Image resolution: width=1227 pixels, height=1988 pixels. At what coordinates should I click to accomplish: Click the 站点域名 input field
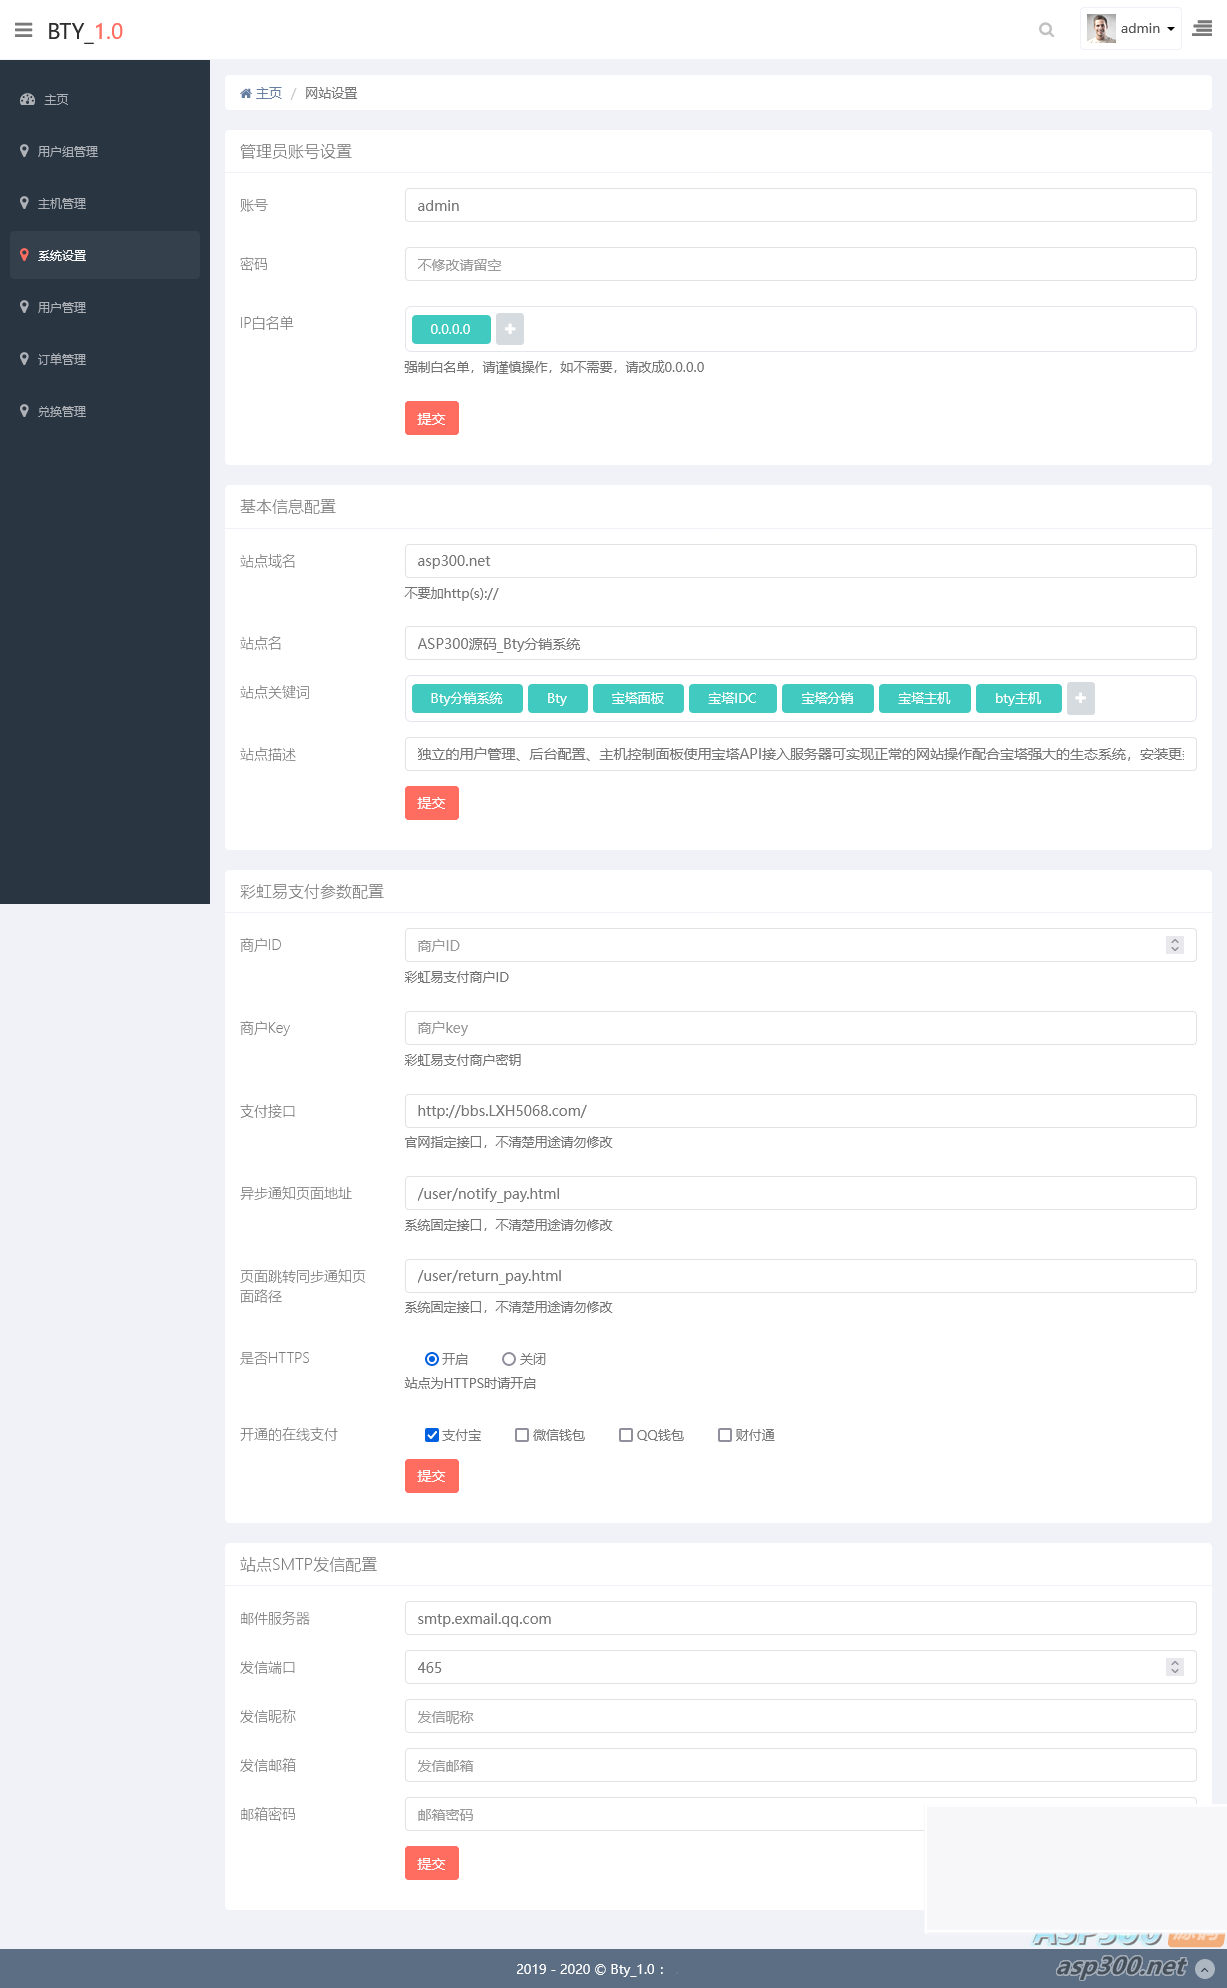click(800, 561)
